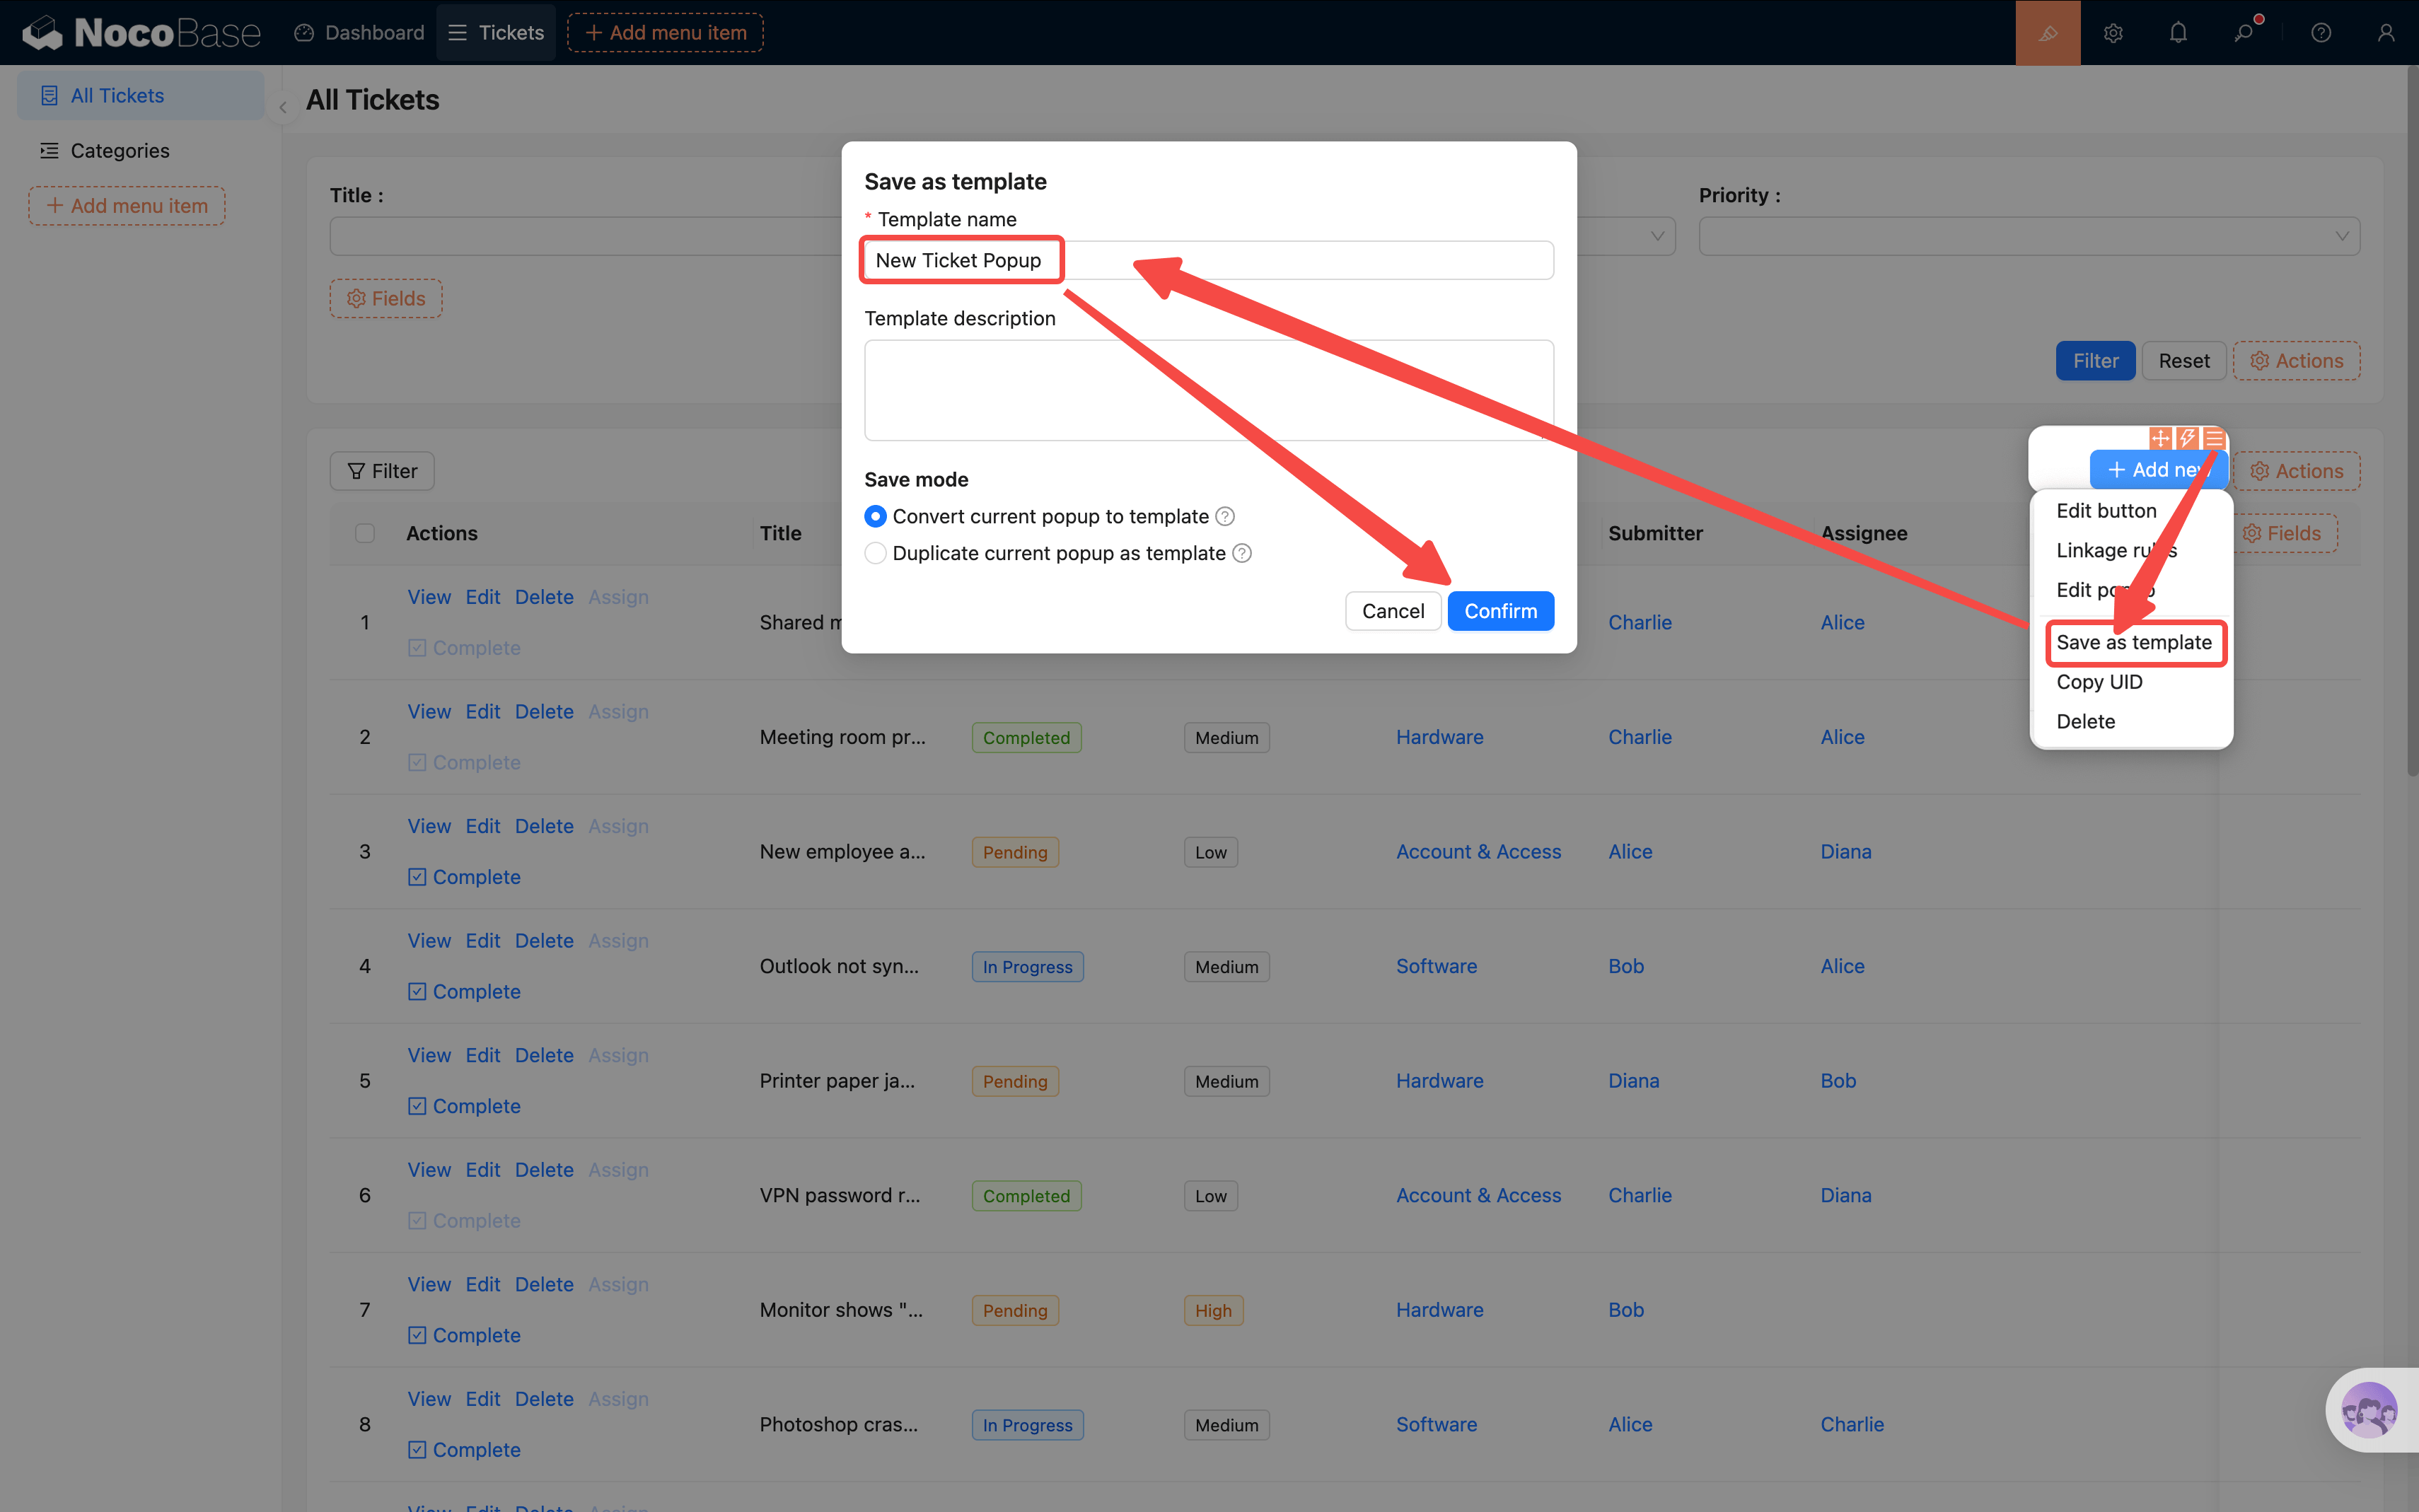Image resolution: width=2419 pixels, height=1512 pixels.
Task: Collapse the sidebar with the chevron
Action: (x=283, y=108)
